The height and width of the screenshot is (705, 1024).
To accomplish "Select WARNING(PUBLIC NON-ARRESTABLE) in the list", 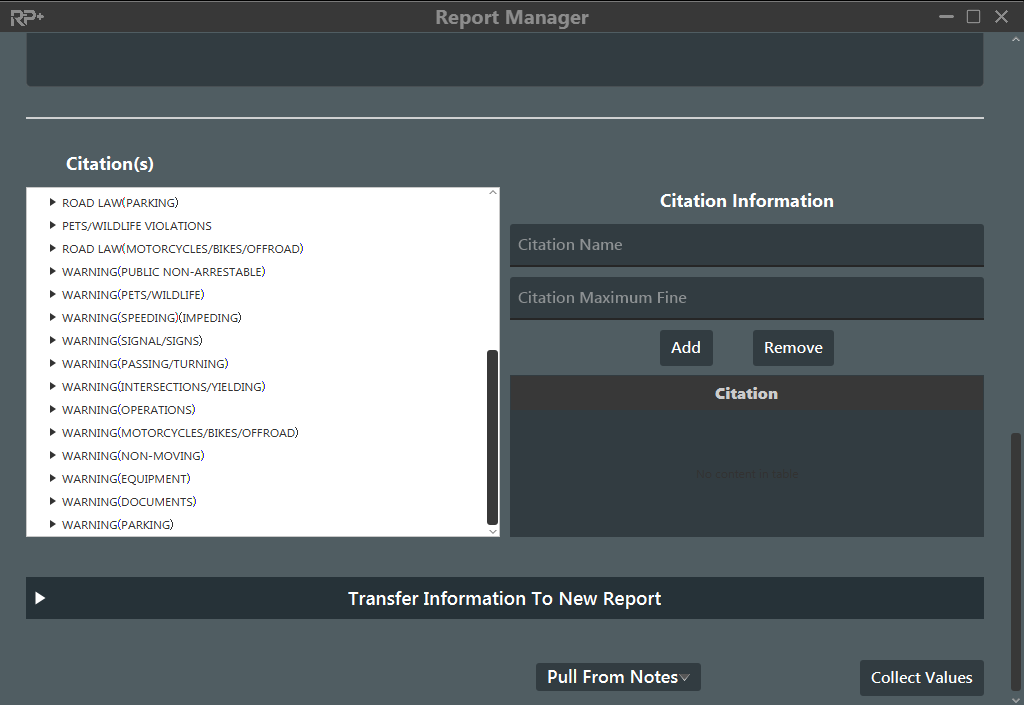I will (x=163, y=272).
